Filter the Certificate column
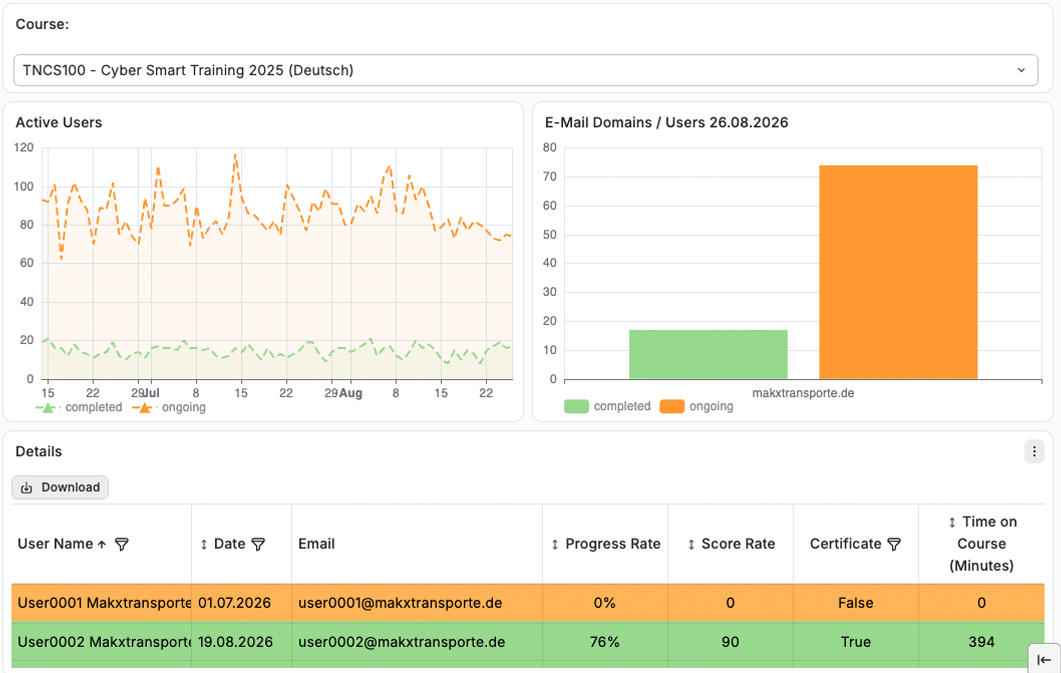This screenshot has width=1061, height=673. pyautogui.click(x=894, y=544)
